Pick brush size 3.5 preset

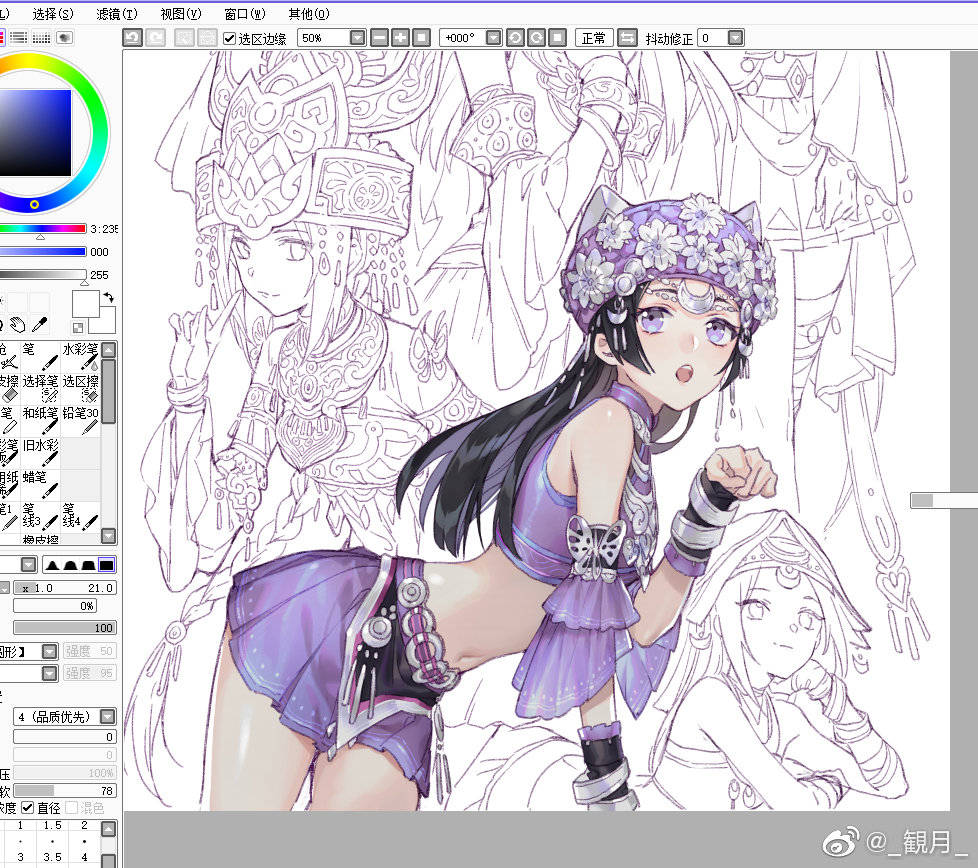click(x=52, y=857)
